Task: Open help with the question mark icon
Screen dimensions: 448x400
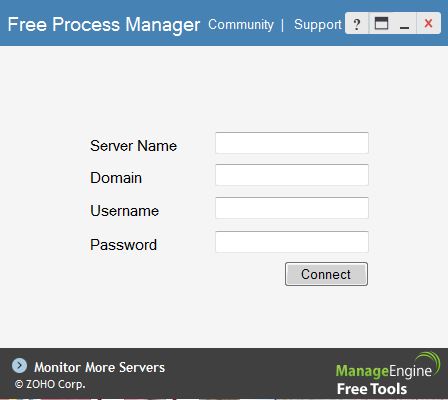Action: tap(357, 24)
